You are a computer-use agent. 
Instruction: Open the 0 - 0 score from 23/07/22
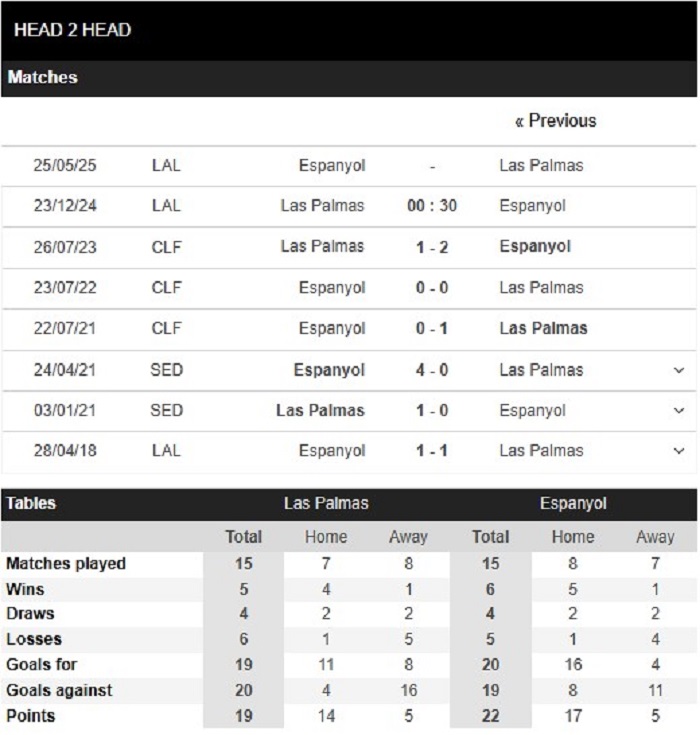pos(432,287)
